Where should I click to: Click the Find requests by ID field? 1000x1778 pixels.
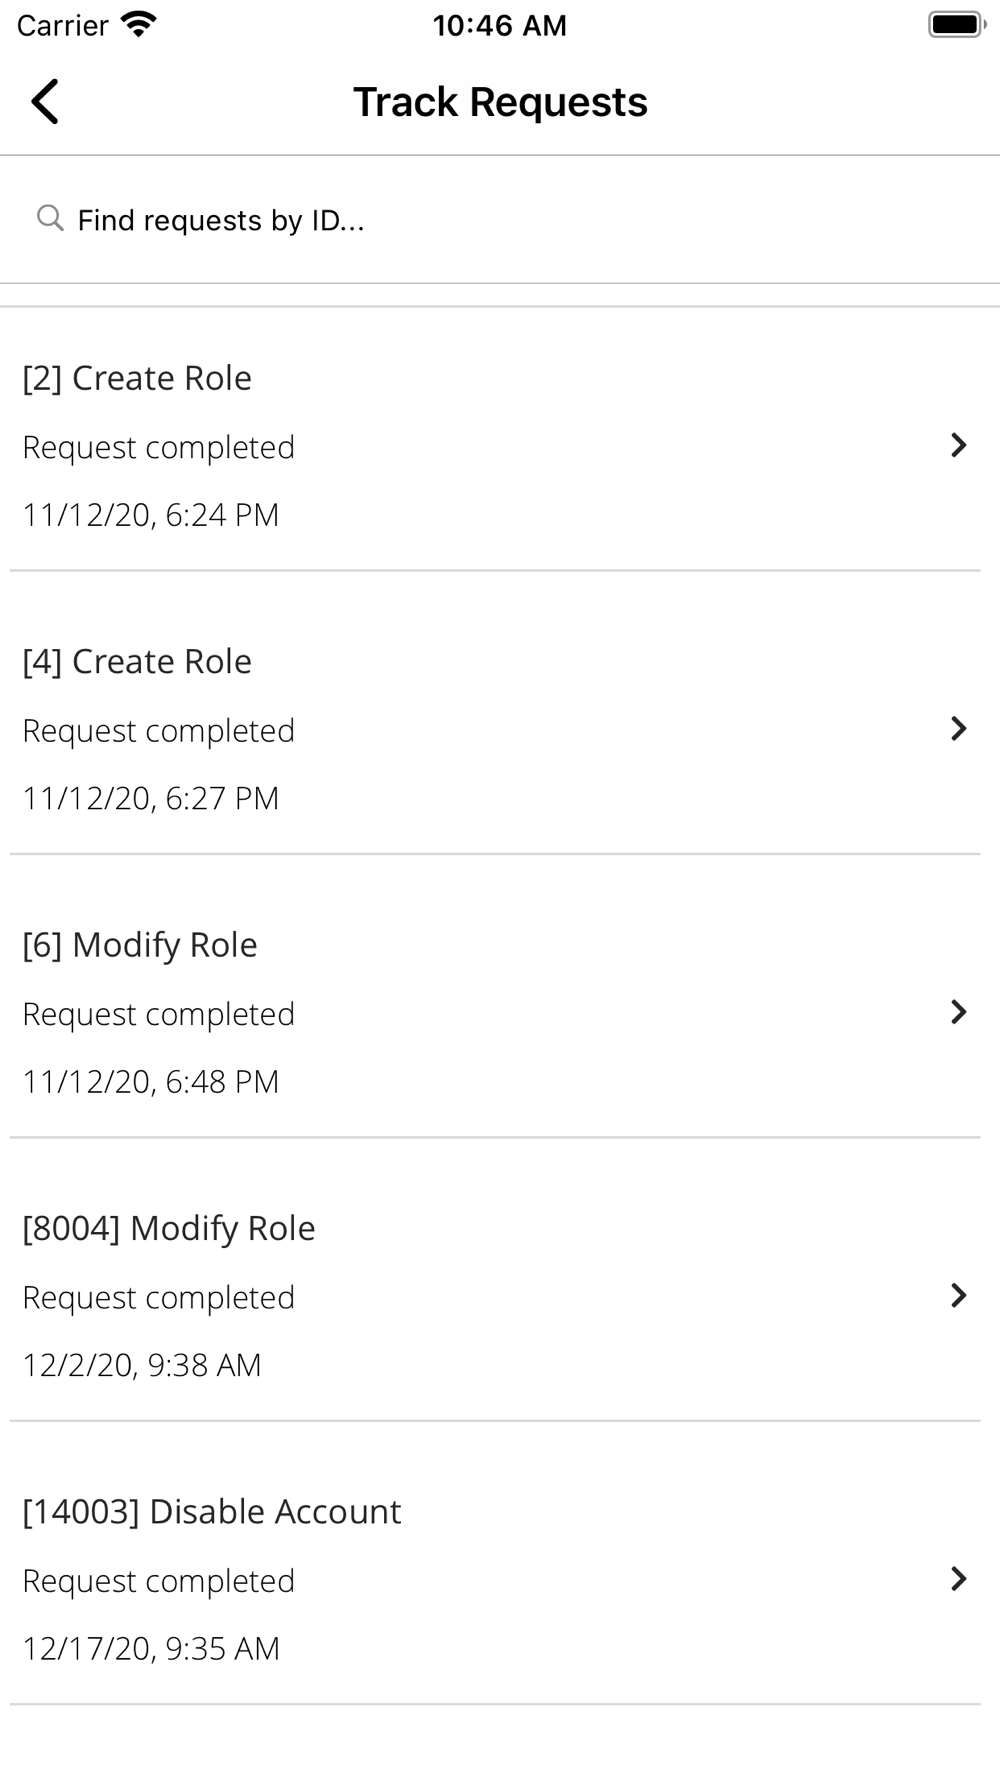(500, 220)
